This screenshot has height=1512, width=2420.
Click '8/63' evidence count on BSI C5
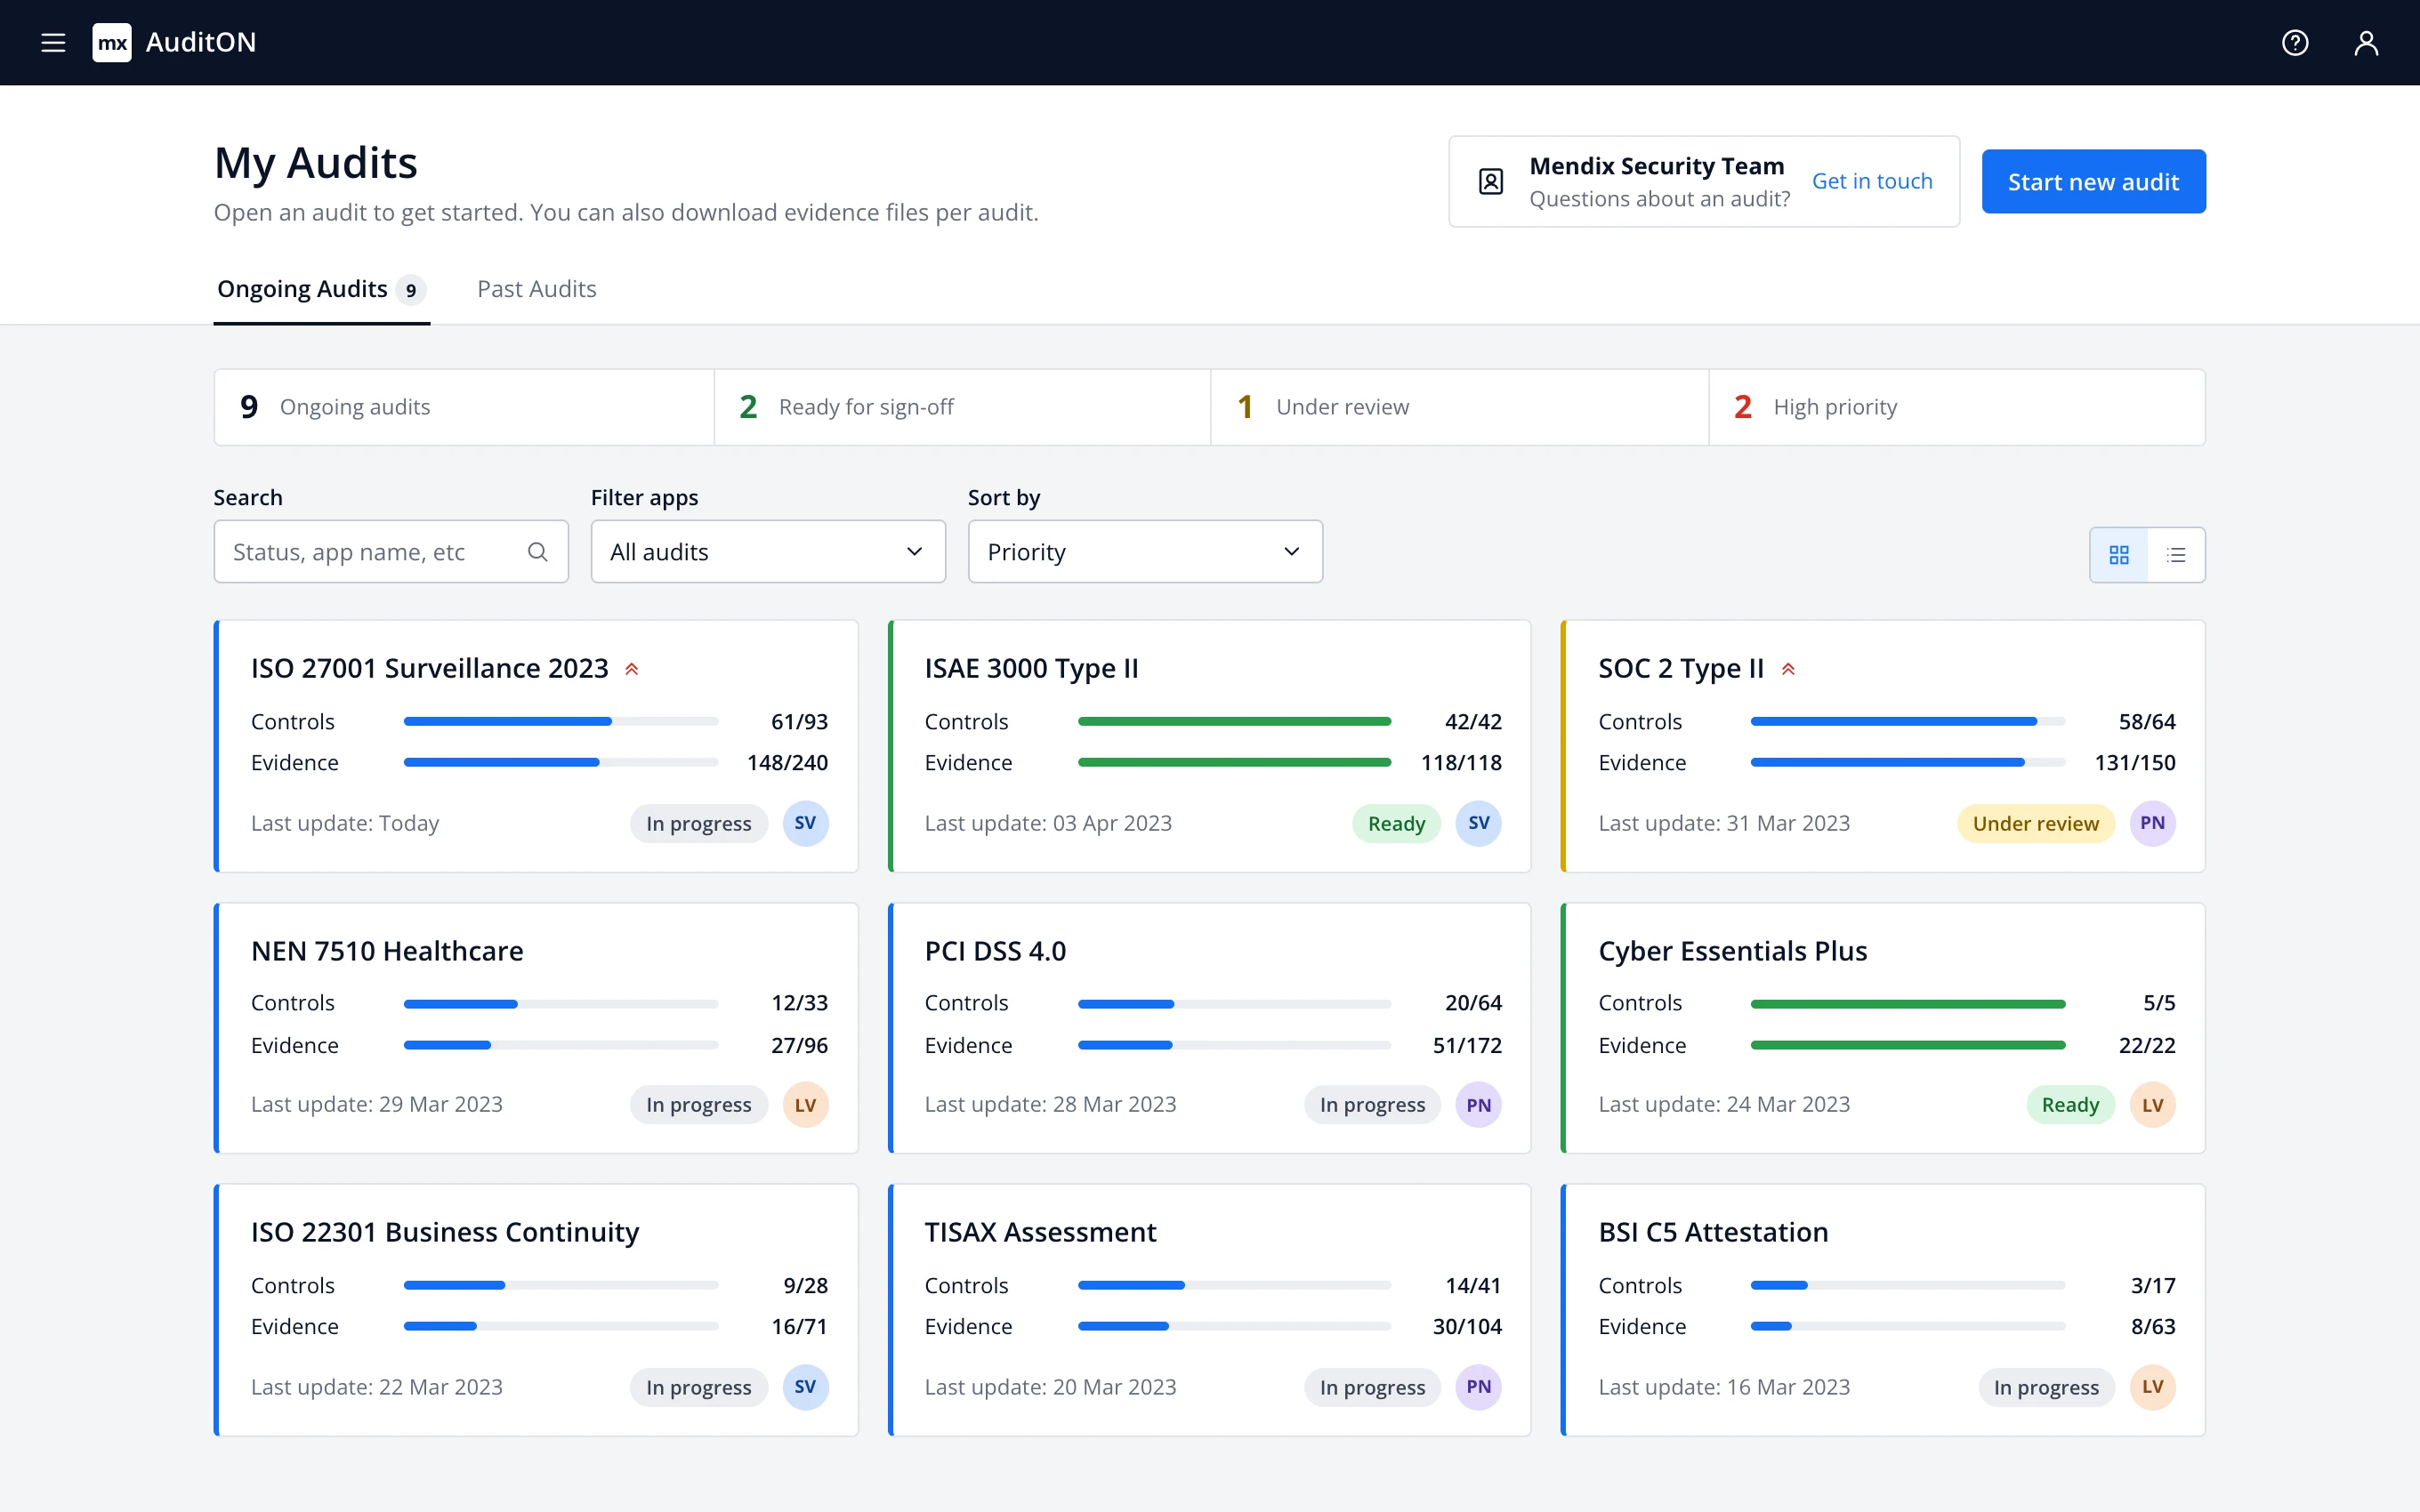pyautogui.click(x=2153, y=1327)
